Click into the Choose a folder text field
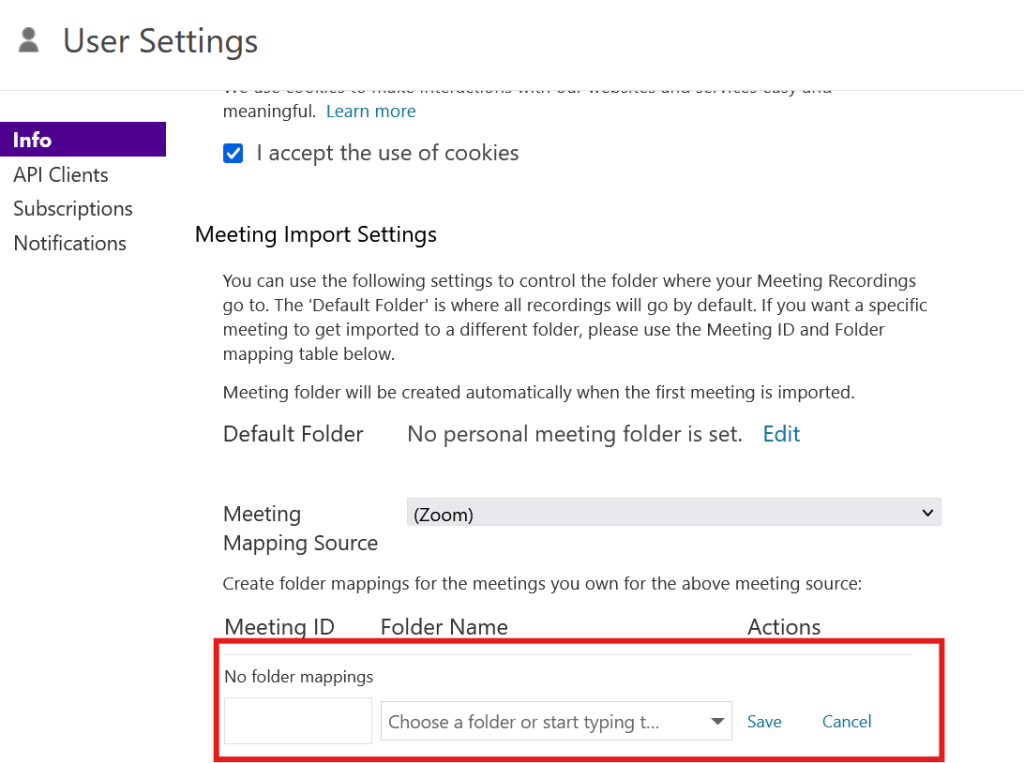Viewport: 1024px width, 763px height. point(540,722)
